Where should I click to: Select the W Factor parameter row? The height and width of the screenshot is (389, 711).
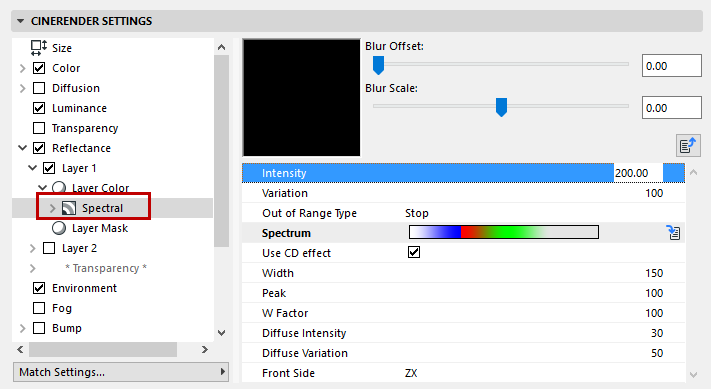coord(463,313)
